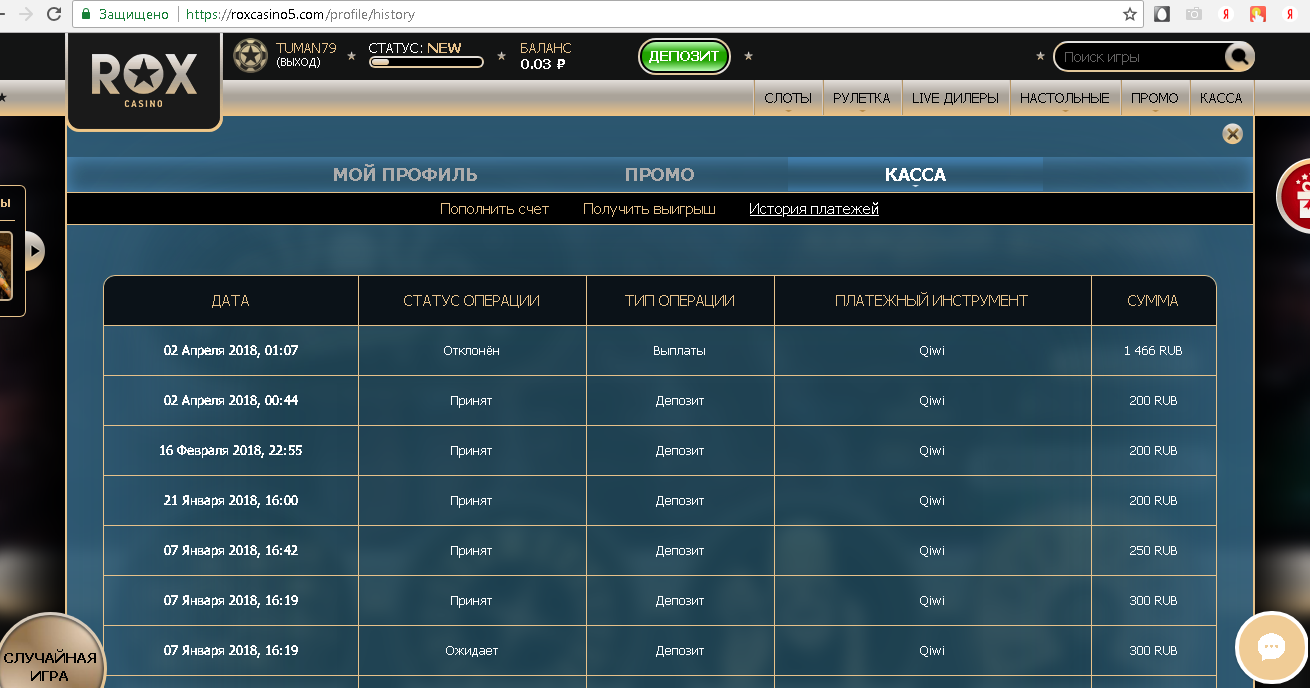Click the ПЛАТЕЖНЫЙ ИНСТРУМЕНТ column header

[x=932, y=300]
